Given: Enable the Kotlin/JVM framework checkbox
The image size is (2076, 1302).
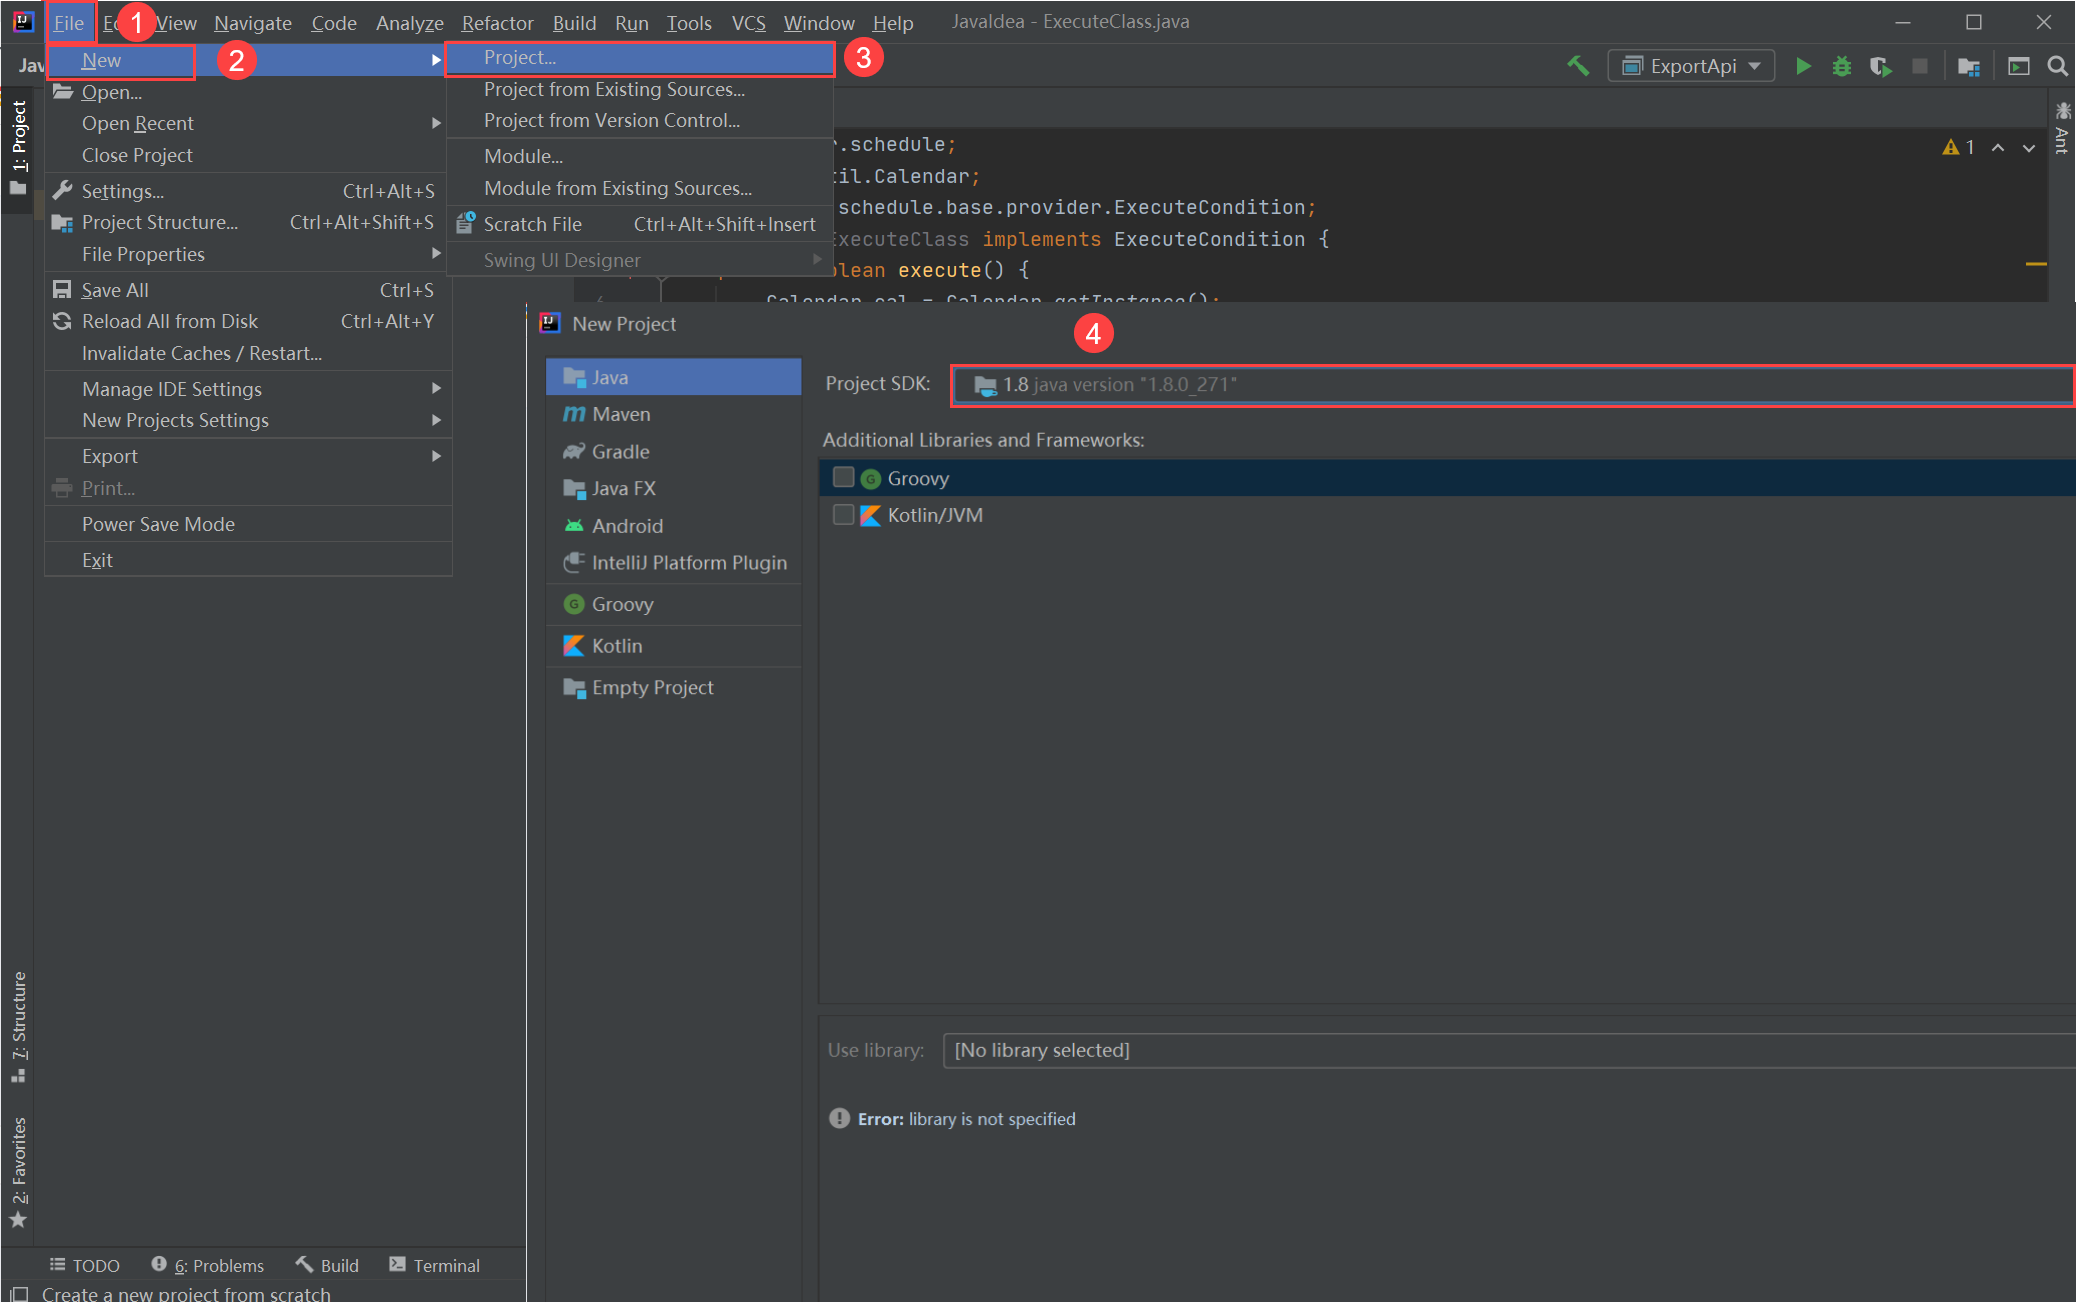Looking at the screenshot, I should (x=843, y=514).
